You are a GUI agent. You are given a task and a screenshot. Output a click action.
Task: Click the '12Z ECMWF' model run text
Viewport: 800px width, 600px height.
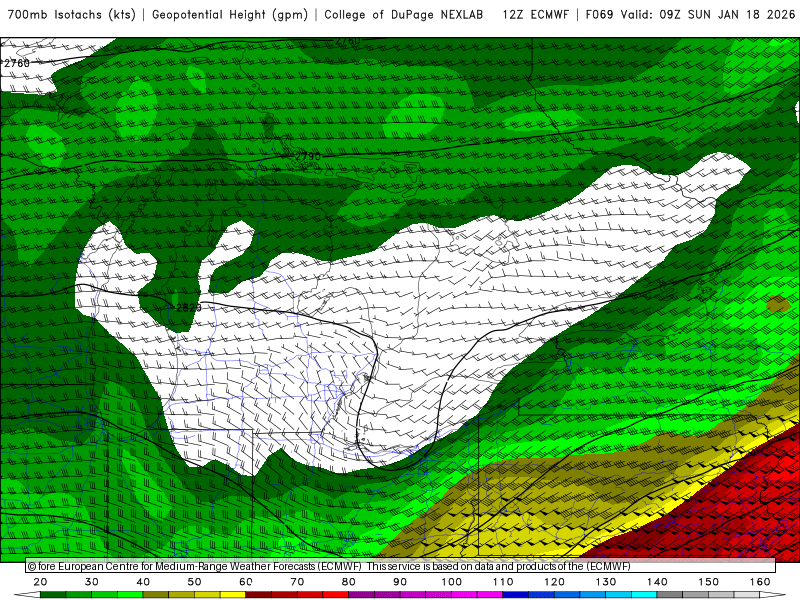click(535, 14)
